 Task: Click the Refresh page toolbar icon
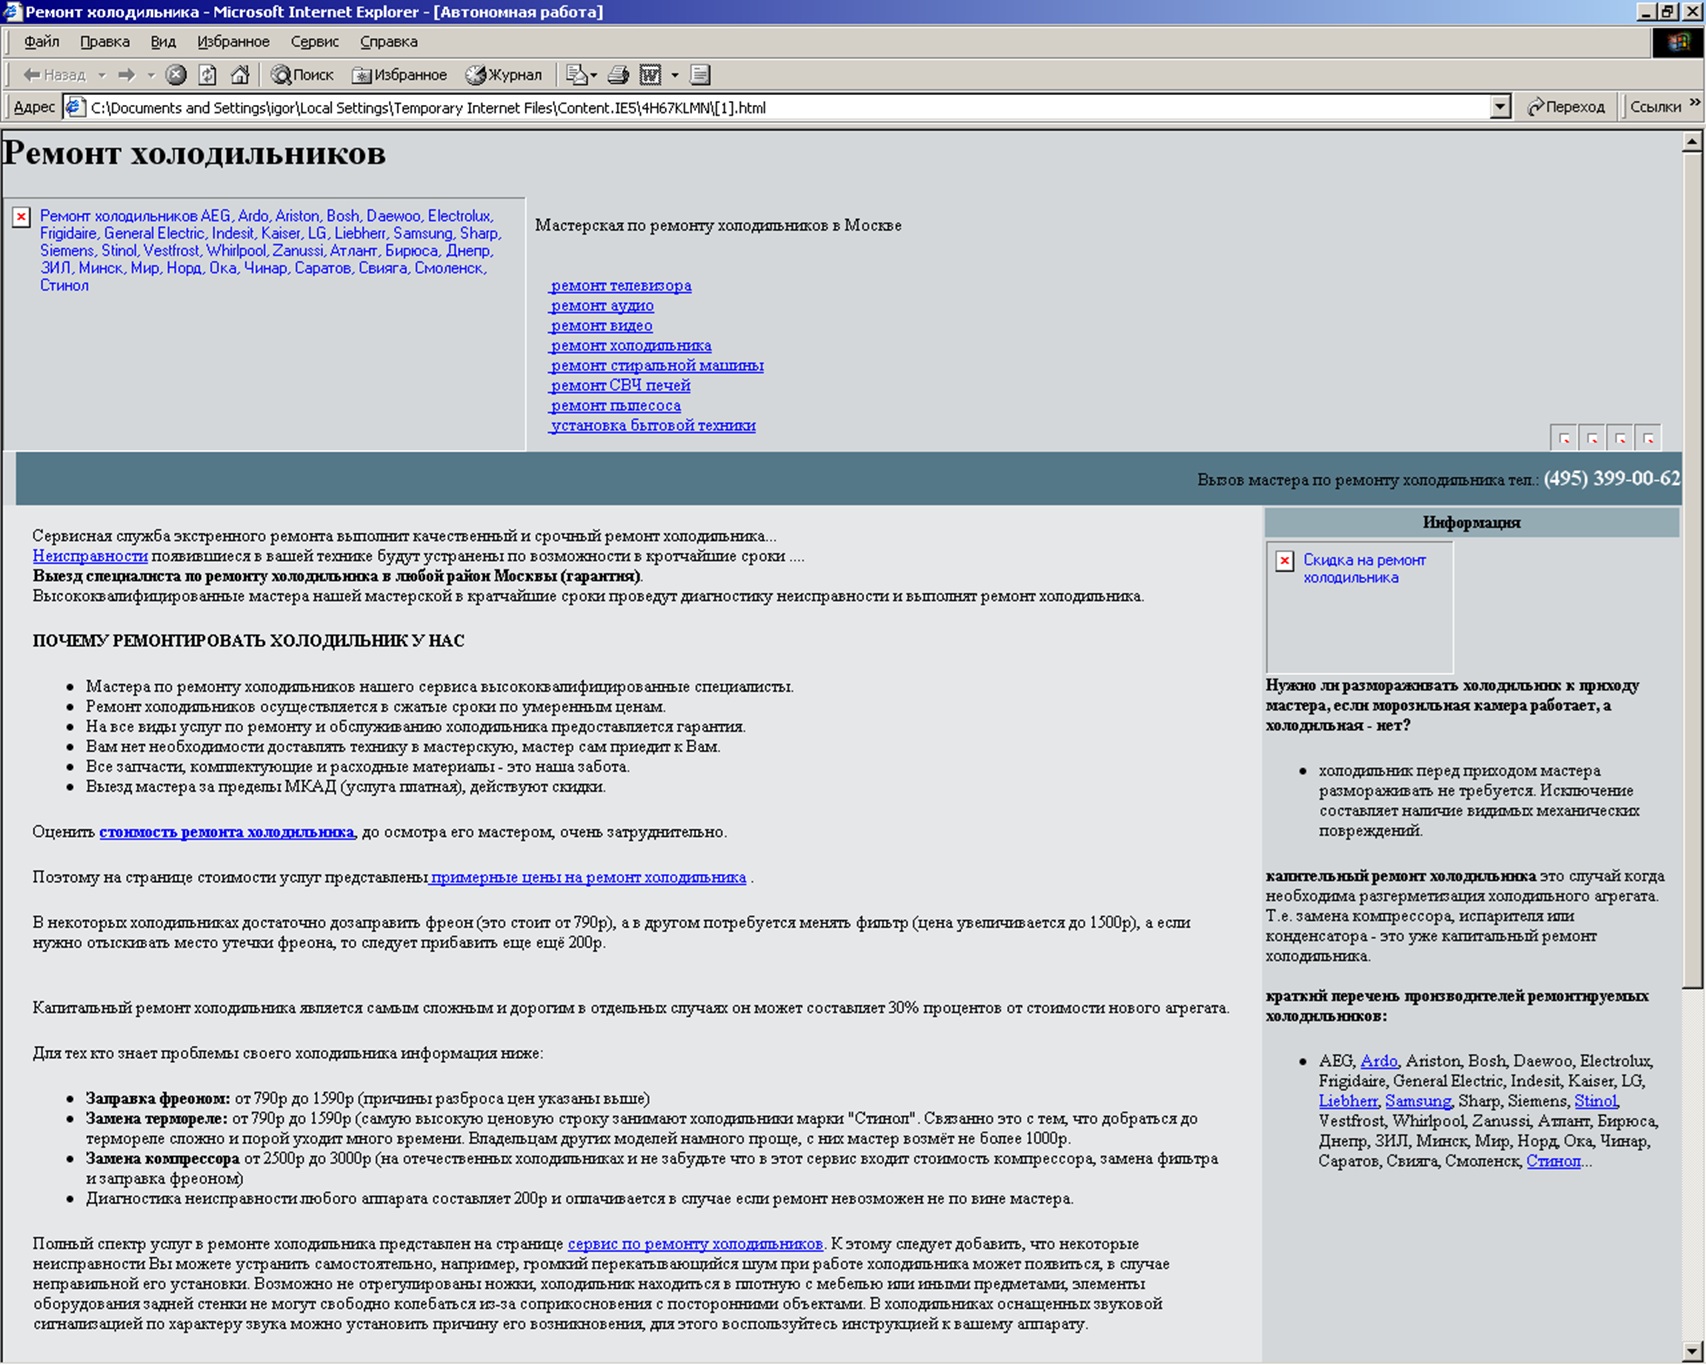tap(208, 75)
